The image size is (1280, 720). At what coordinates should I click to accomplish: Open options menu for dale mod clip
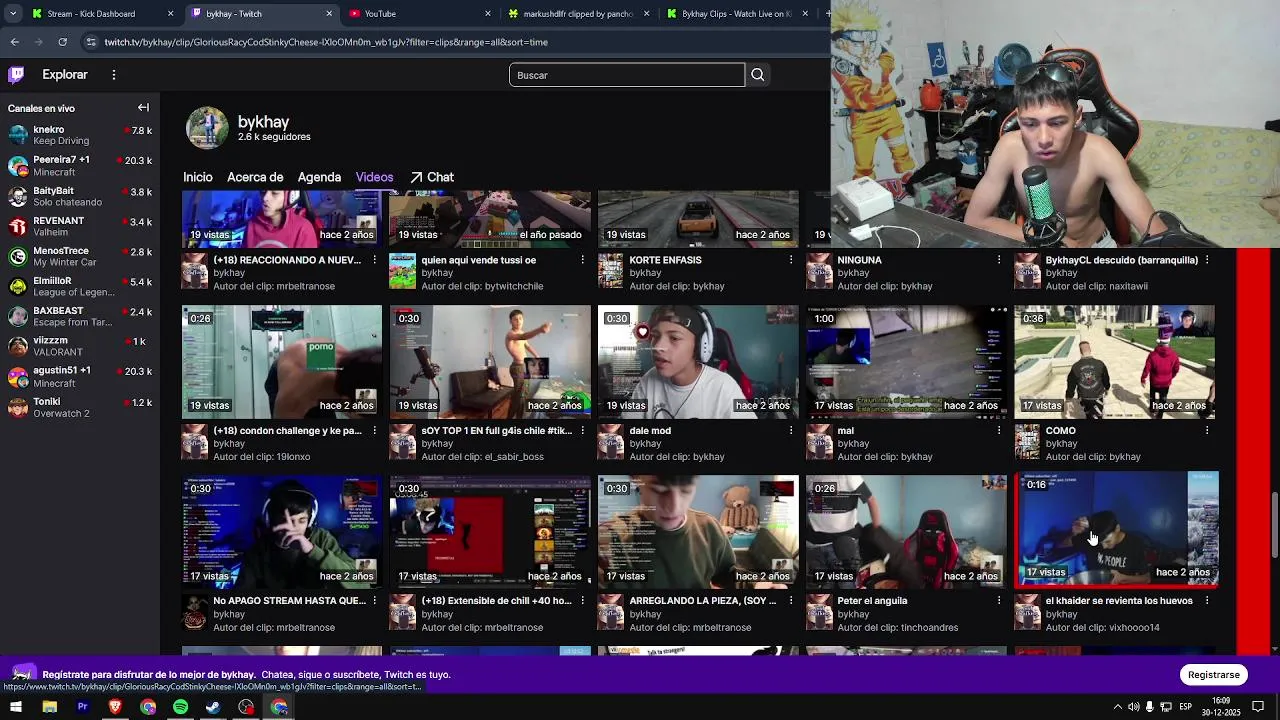(790, 431)
